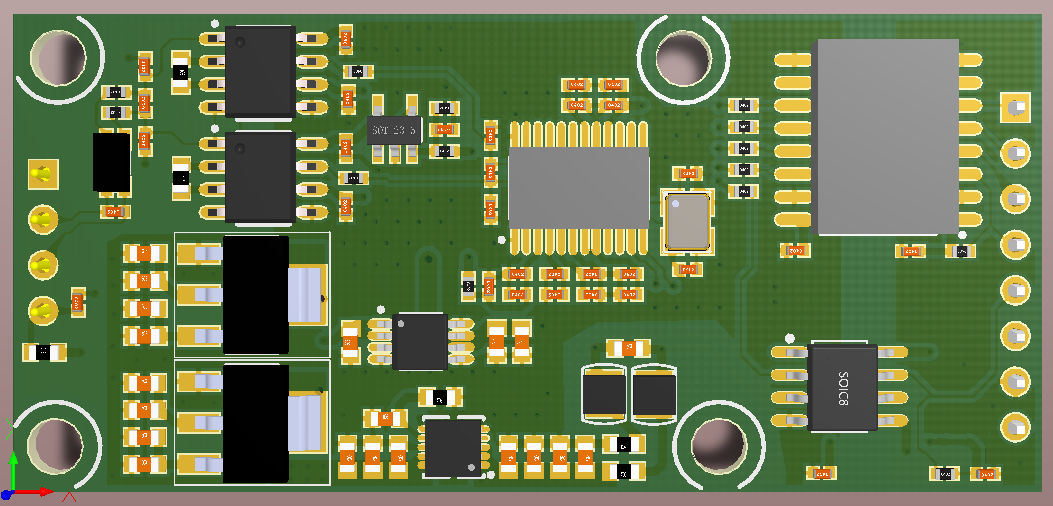Select the square yellow pin on left header
This screenshot has width=1053, height=506.
43,174
